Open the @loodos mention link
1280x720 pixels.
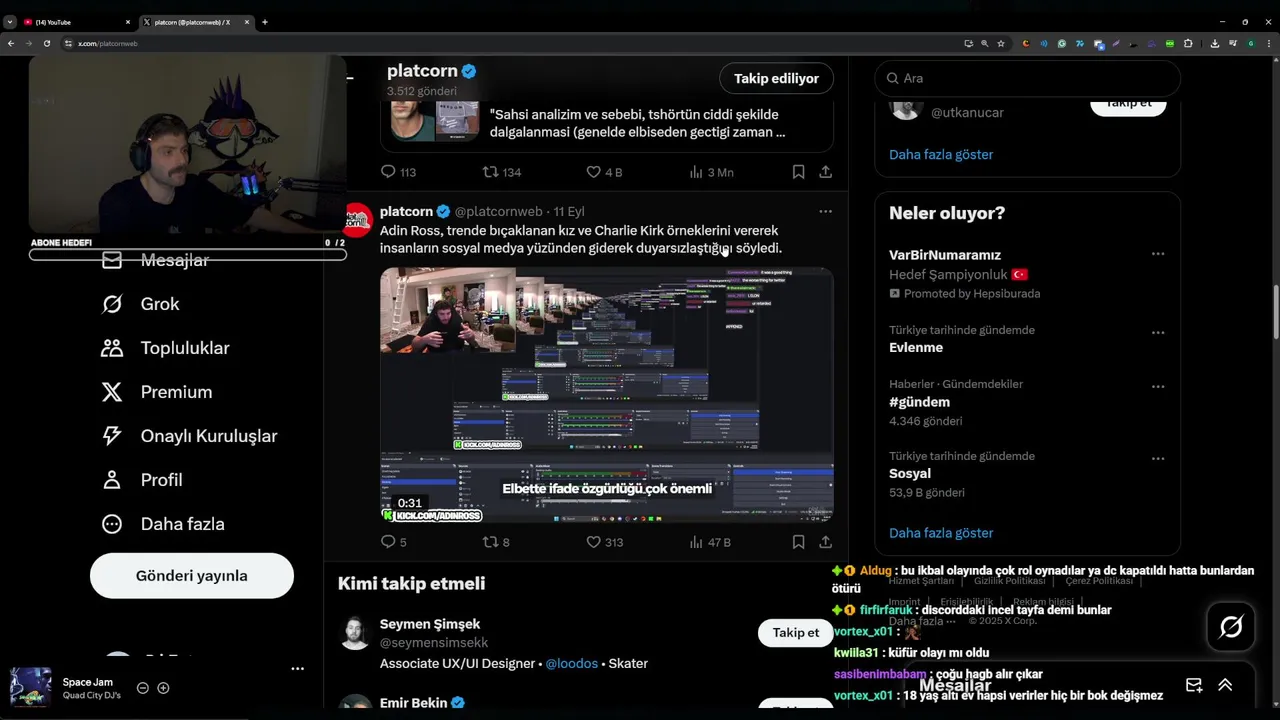(571, 664)
